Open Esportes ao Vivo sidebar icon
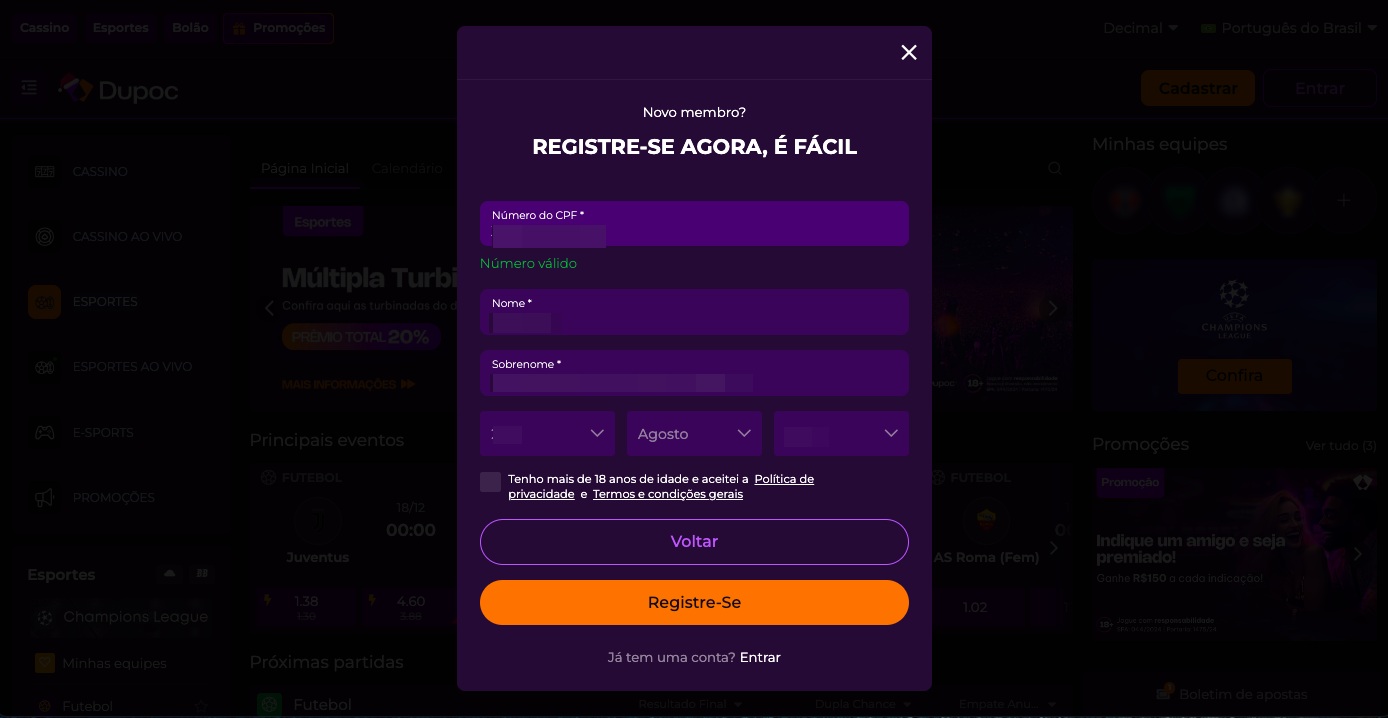Image resolution: width=1388 pixels, height=718 pixels. tap(45, 367)
